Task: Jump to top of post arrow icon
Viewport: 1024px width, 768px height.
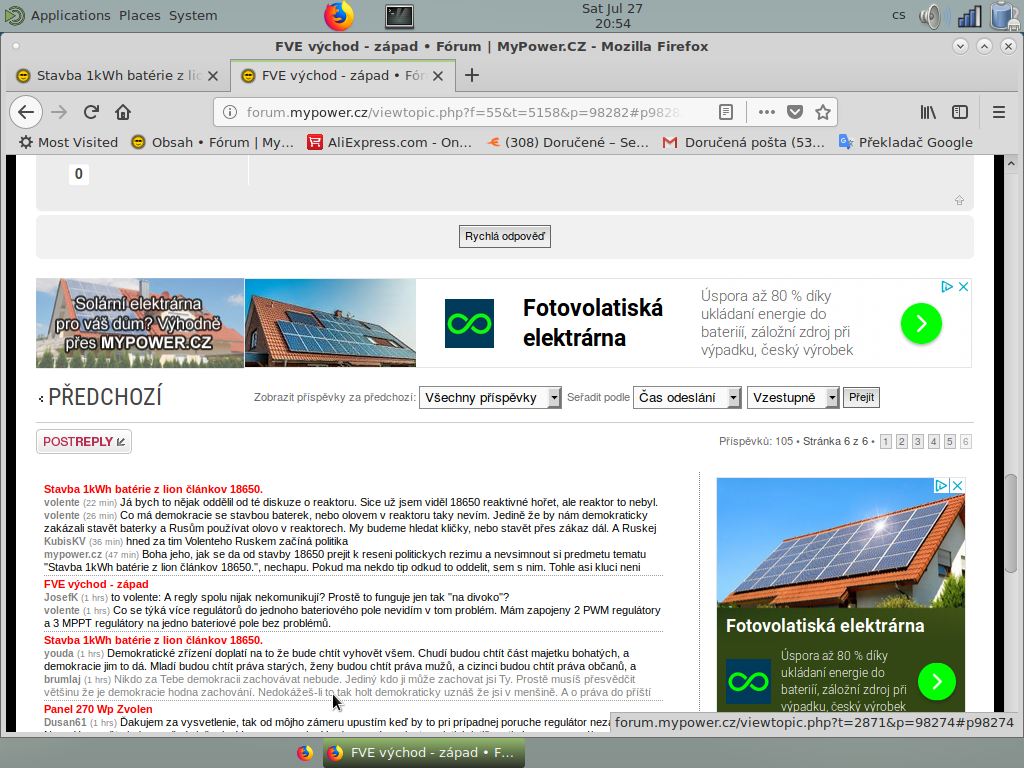Action: [x=959, y=200]
